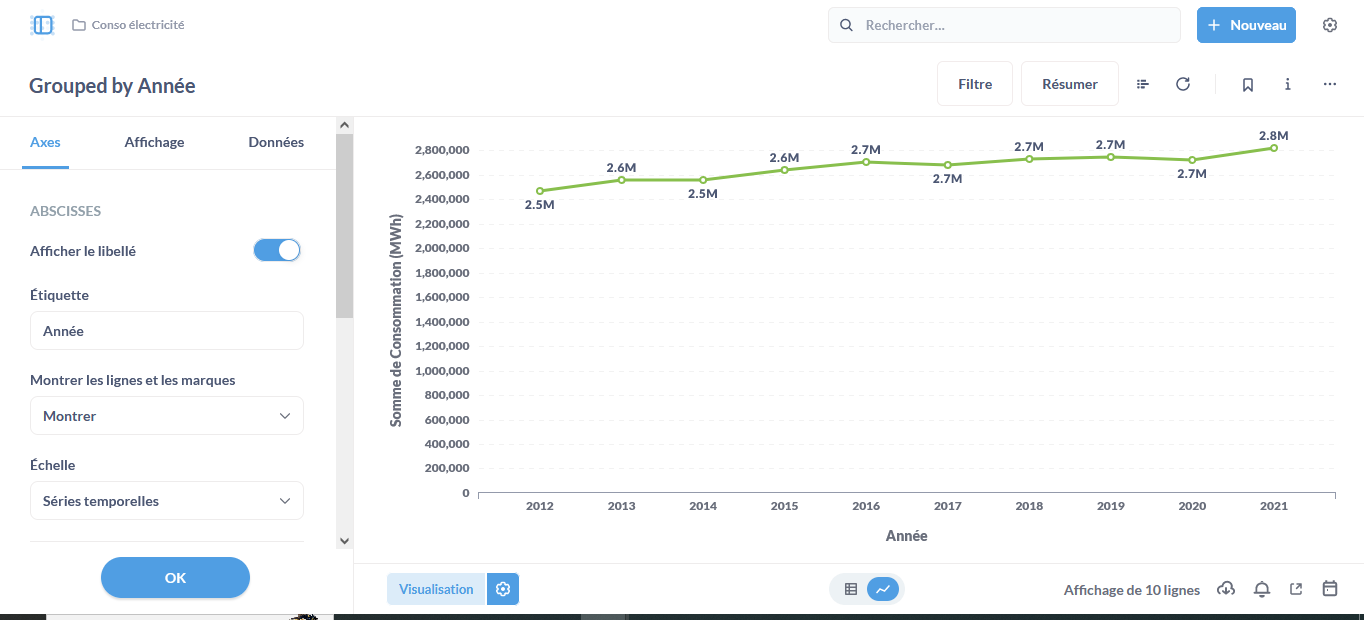Show question info via the i icon
This screenshot has width=1364, height=620.
(1288, 84)
